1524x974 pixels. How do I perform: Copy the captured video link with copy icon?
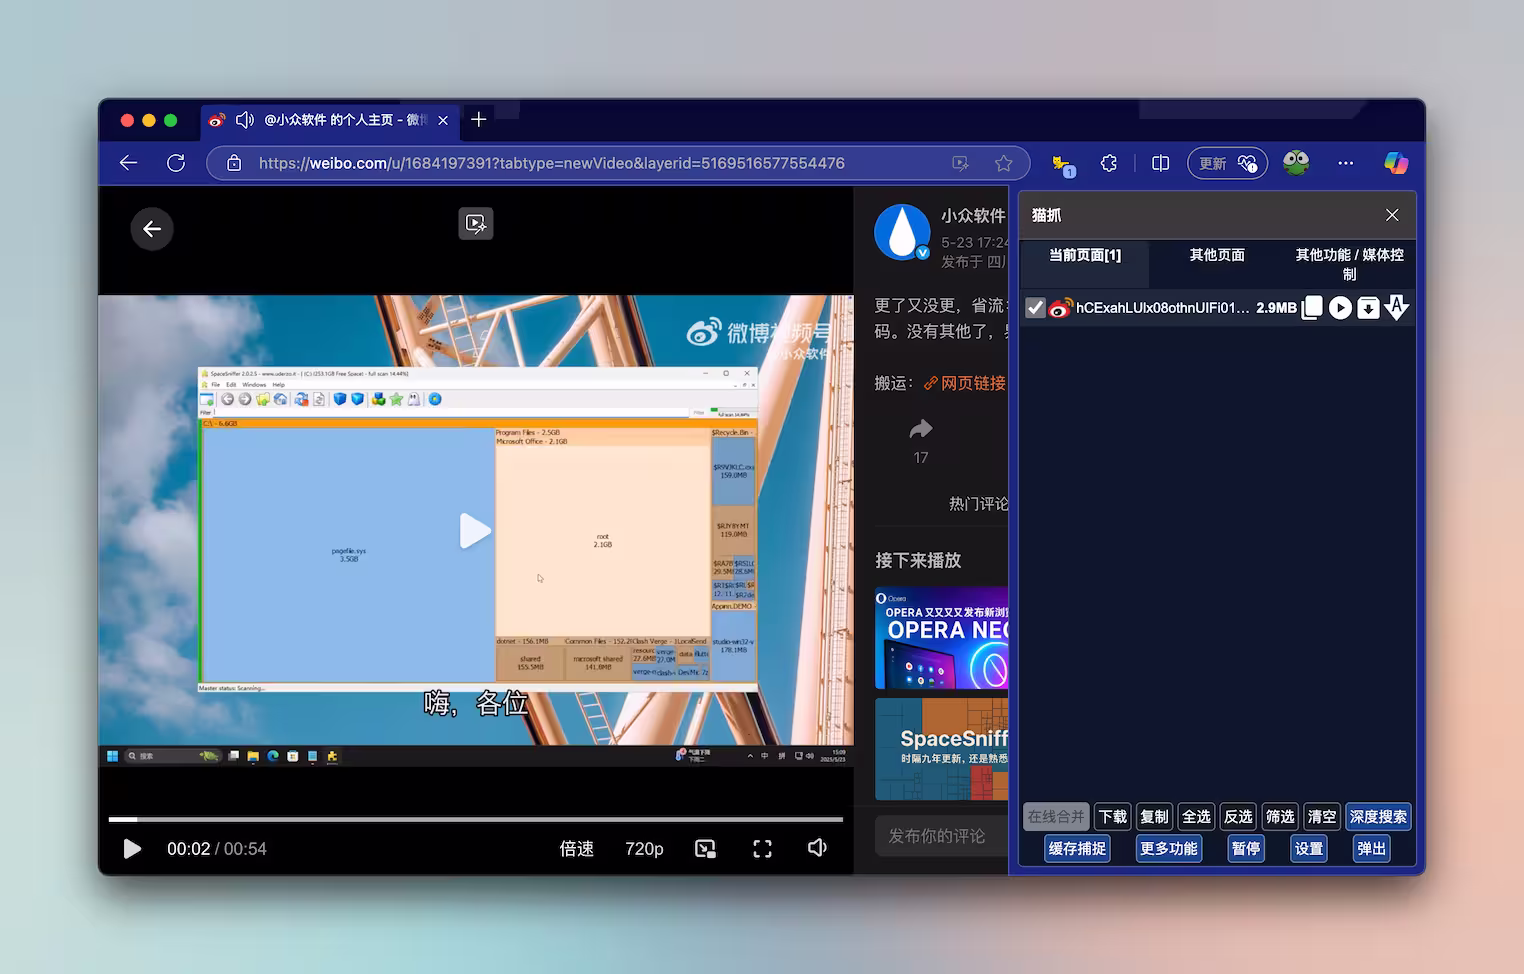click(1312, 308)
